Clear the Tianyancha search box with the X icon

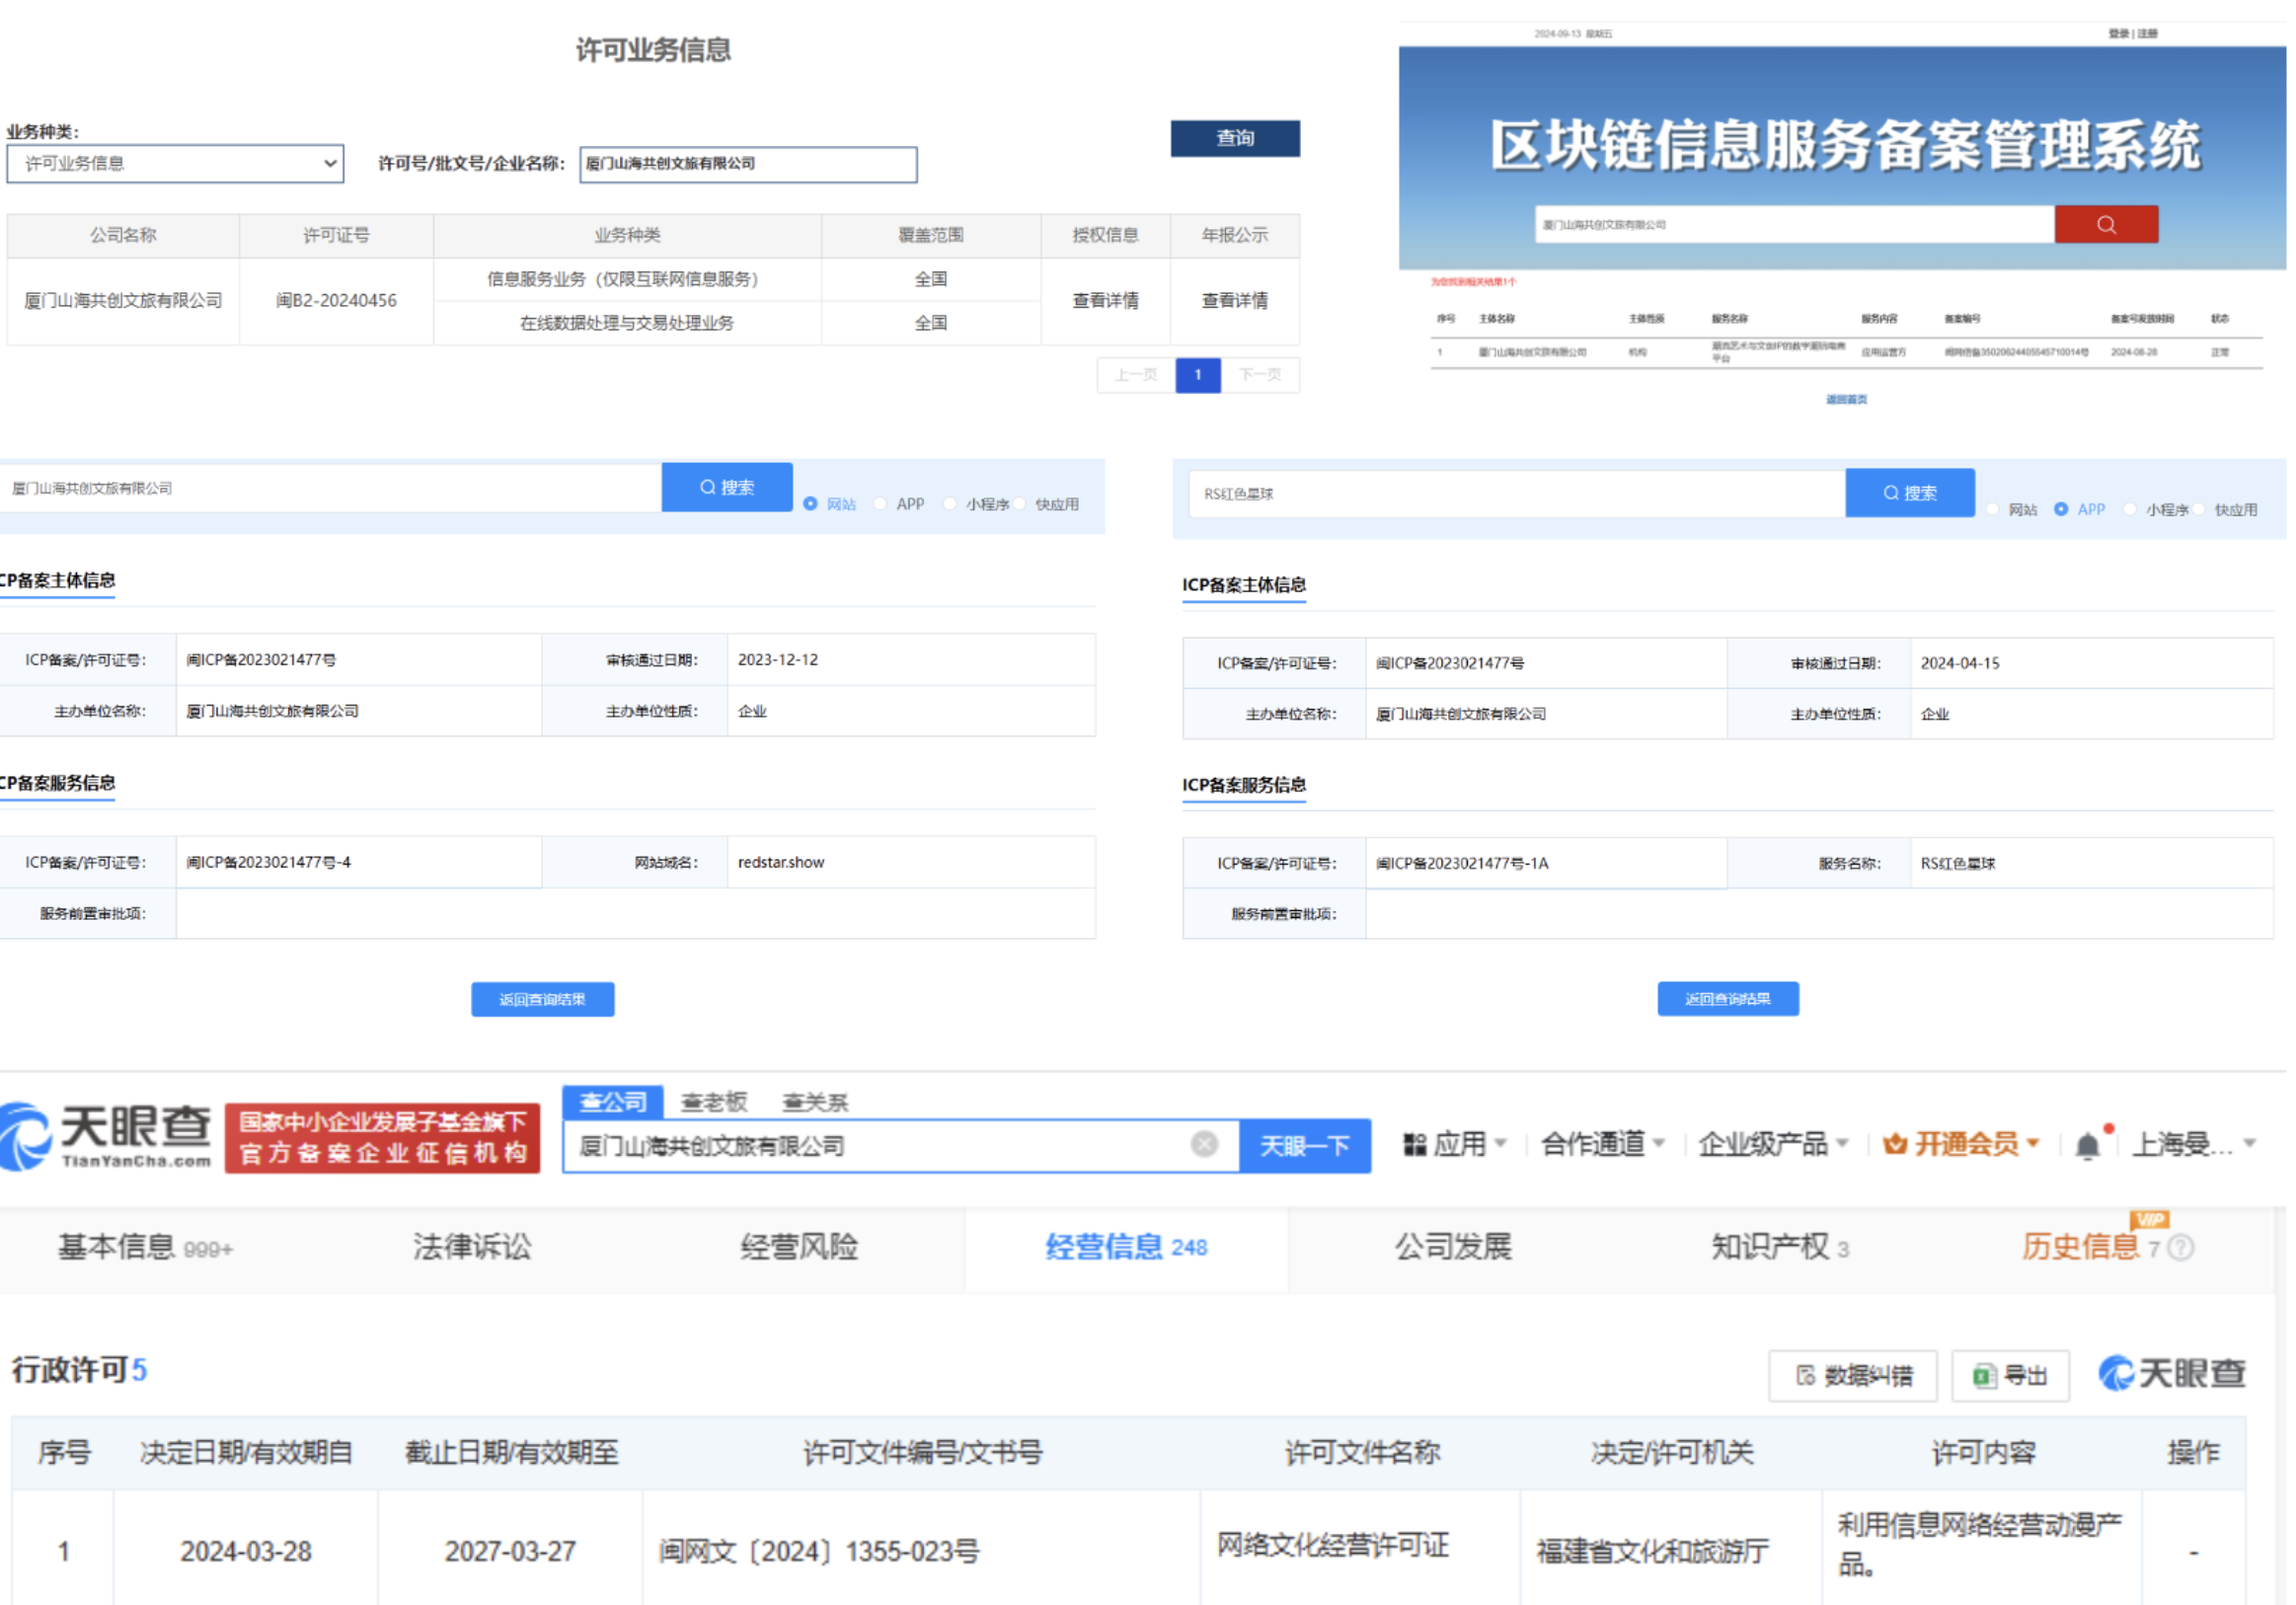(x=1204, y=1144)
